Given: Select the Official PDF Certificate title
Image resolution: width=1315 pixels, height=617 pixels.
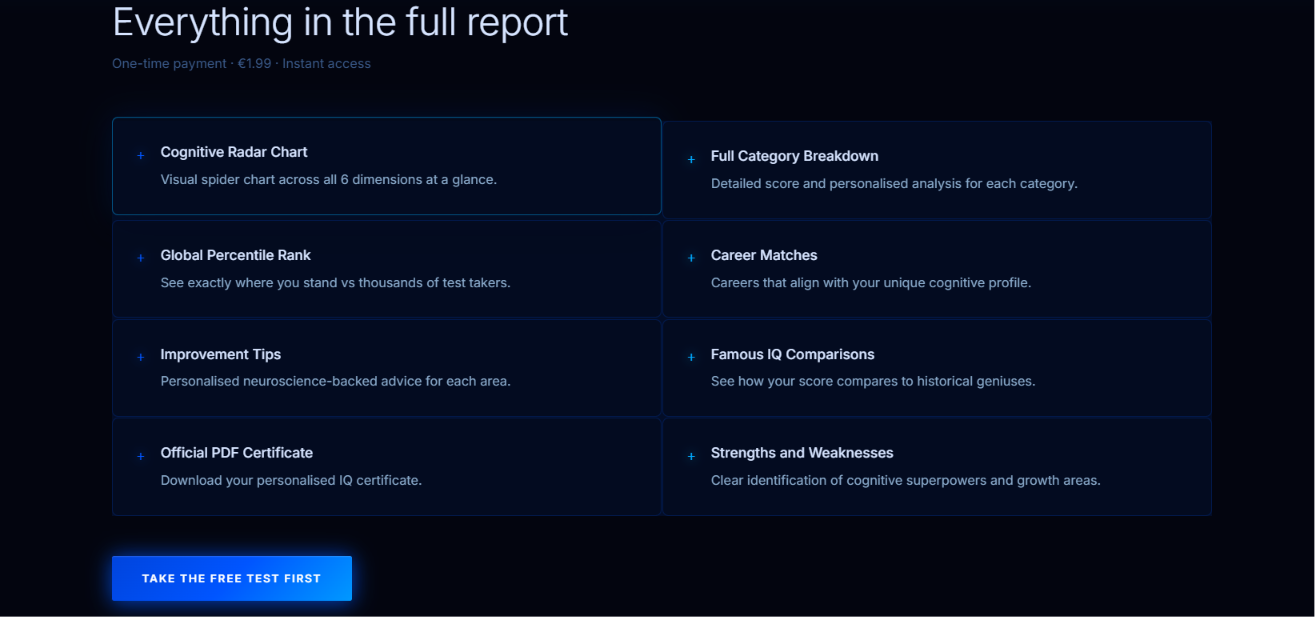Looking at the screenshot, I should point(237,453).
